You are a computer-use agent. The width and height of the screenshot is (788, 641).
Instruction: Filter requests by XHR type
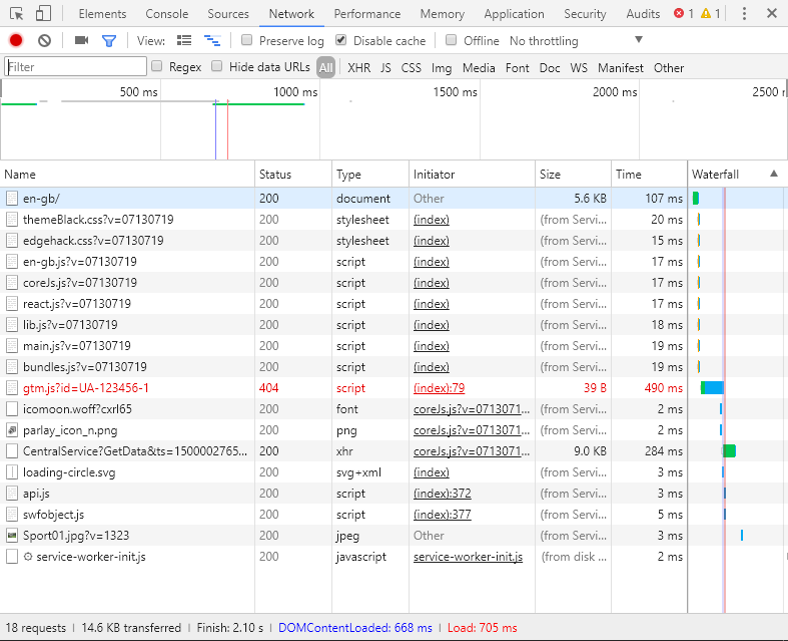pos(358,68)
